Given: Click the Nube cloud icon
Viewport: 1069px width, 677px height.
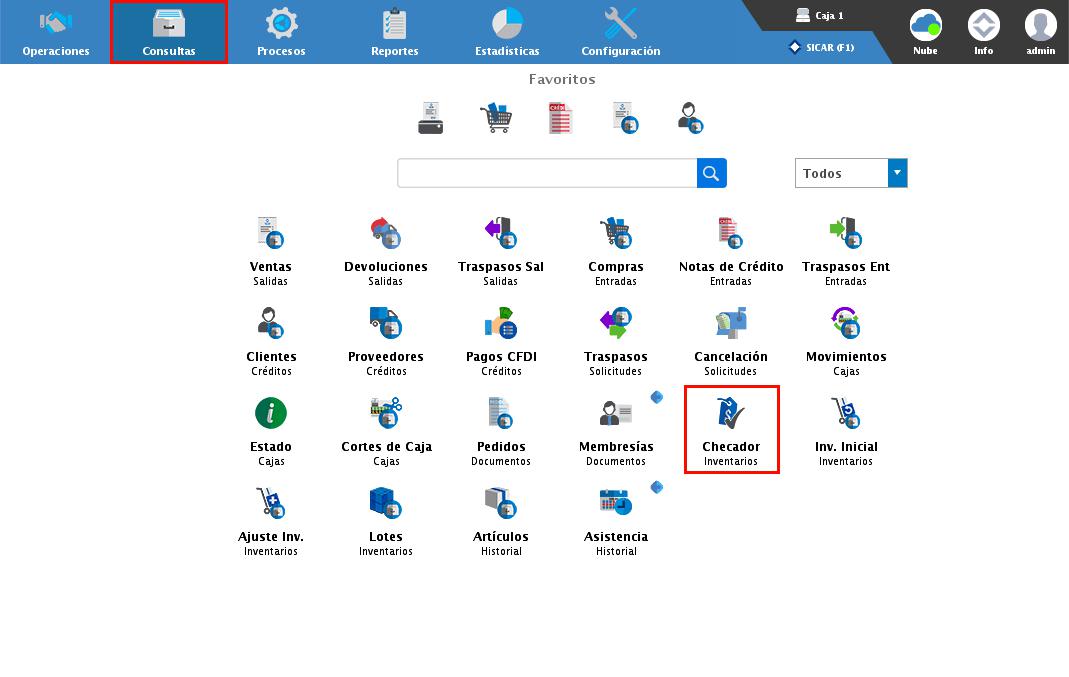Looking at the screenshot, I should (925, 27).
